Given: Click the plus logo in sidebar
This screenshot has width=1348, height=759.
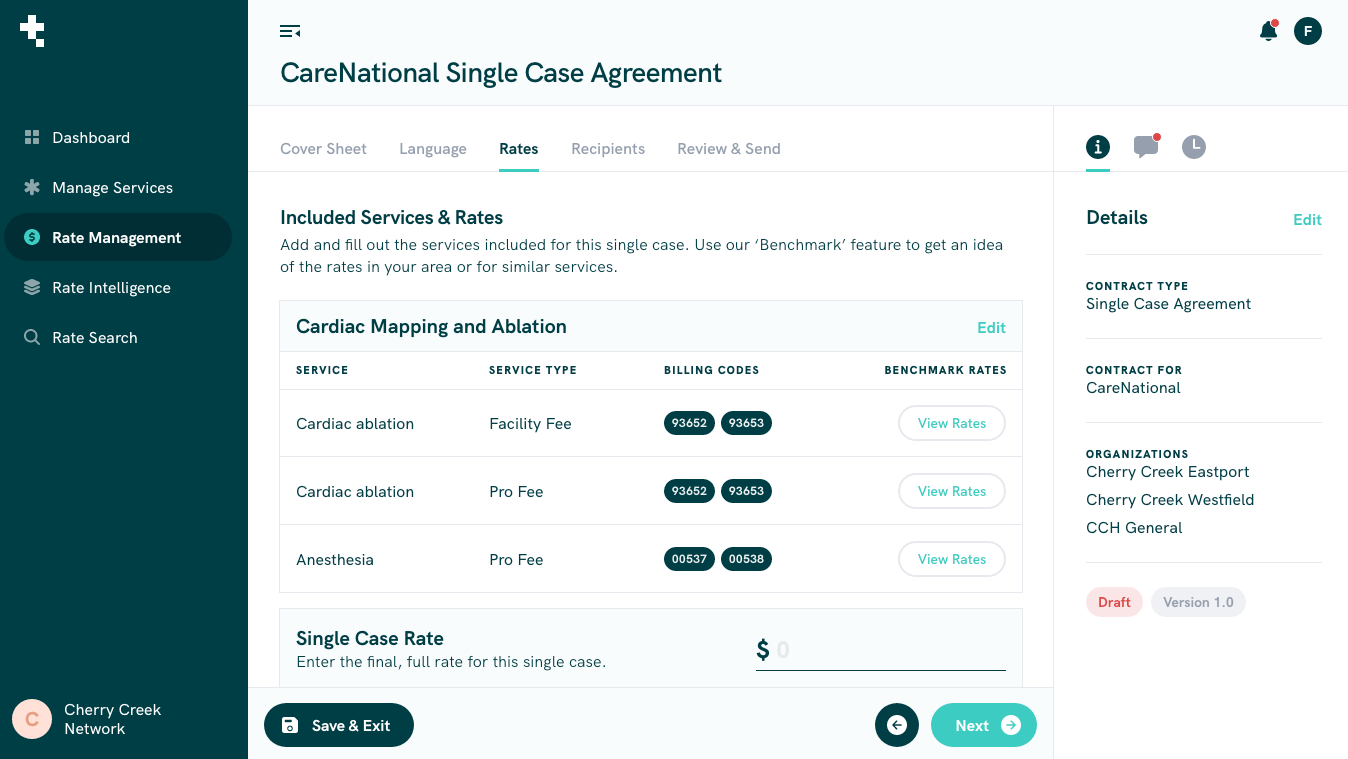Looking at the screenshot, I should click(x=32, y=31).
